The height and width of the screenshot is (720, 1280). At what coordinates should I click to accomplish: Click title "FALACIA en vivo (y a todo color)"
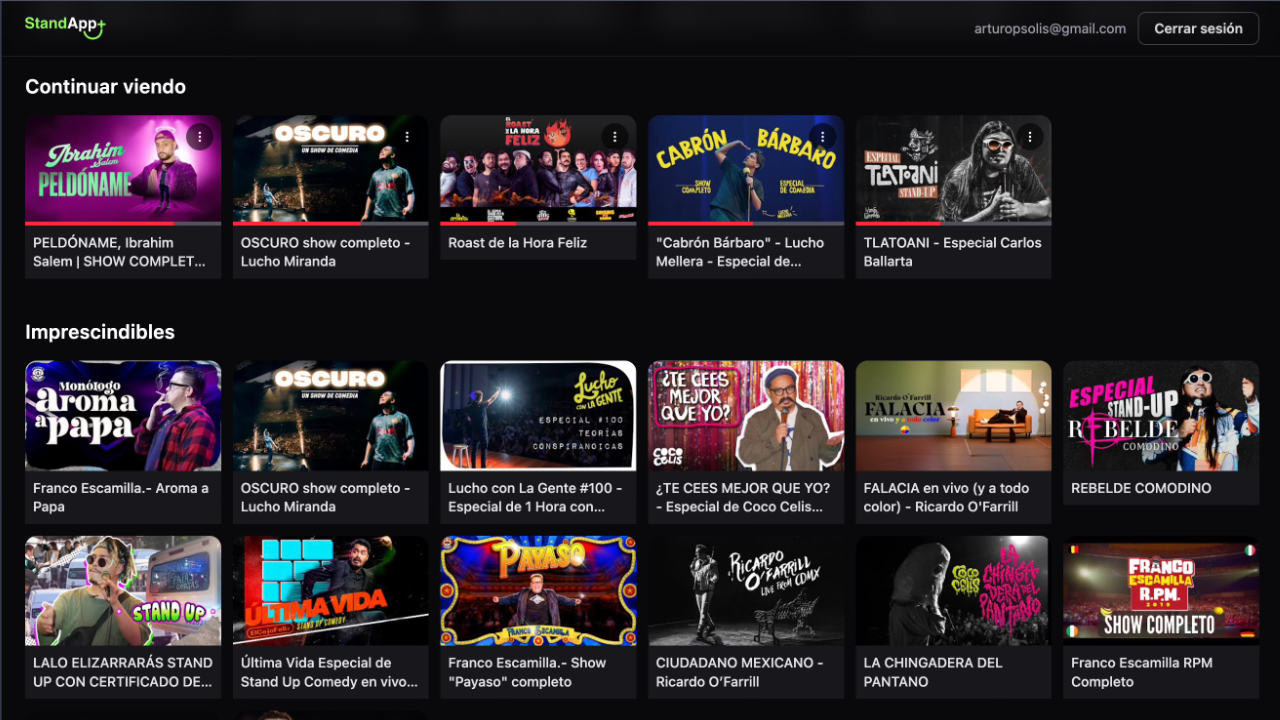click(947, 497)
